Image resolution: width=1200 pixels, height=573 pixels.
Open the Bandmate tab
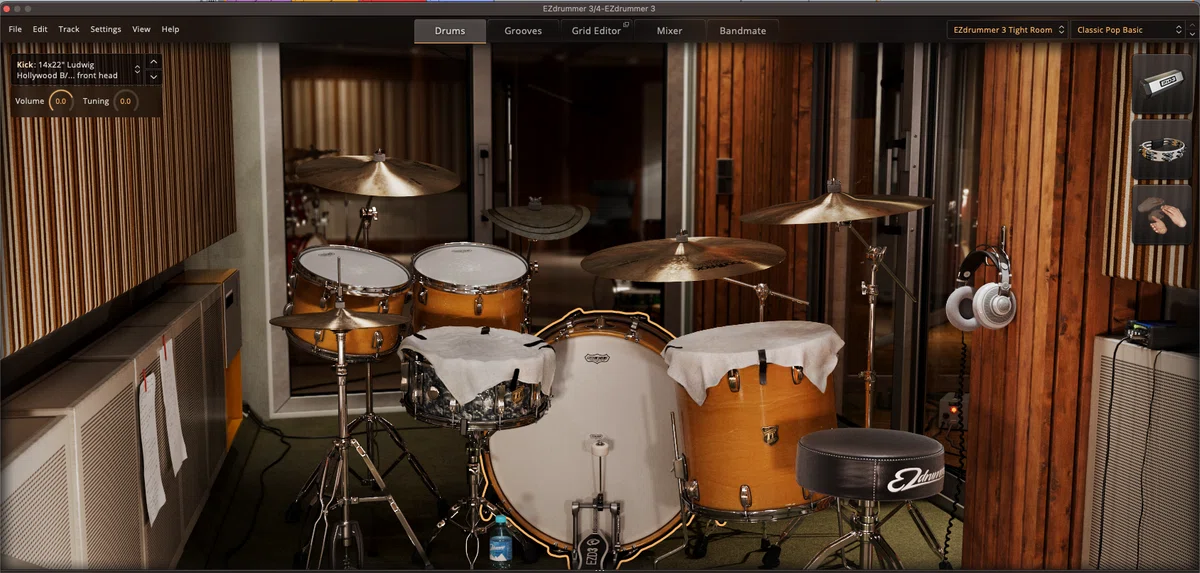click(743, 30)
